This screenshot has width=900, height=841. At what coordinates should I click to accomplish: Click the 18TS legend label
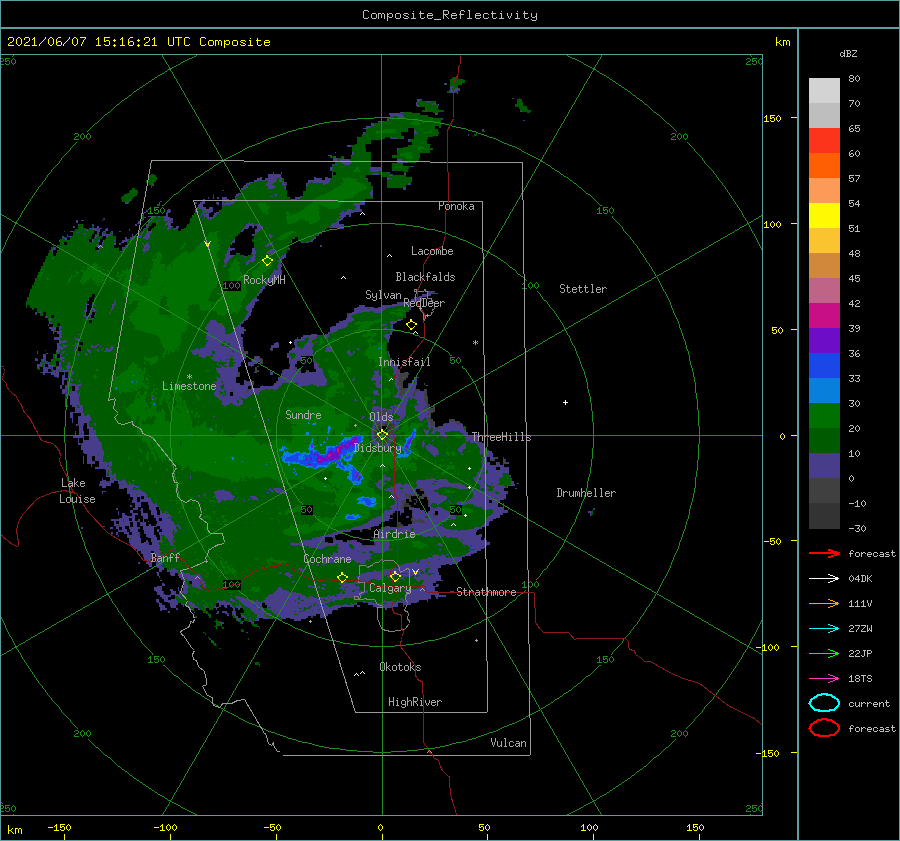point(860,679)
